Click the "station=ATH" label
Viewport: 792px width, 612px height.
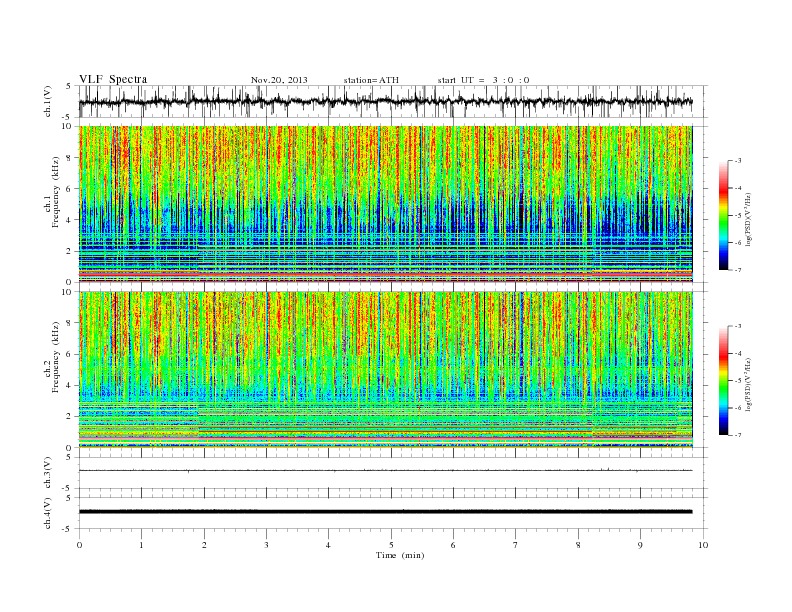click(371, 80)
